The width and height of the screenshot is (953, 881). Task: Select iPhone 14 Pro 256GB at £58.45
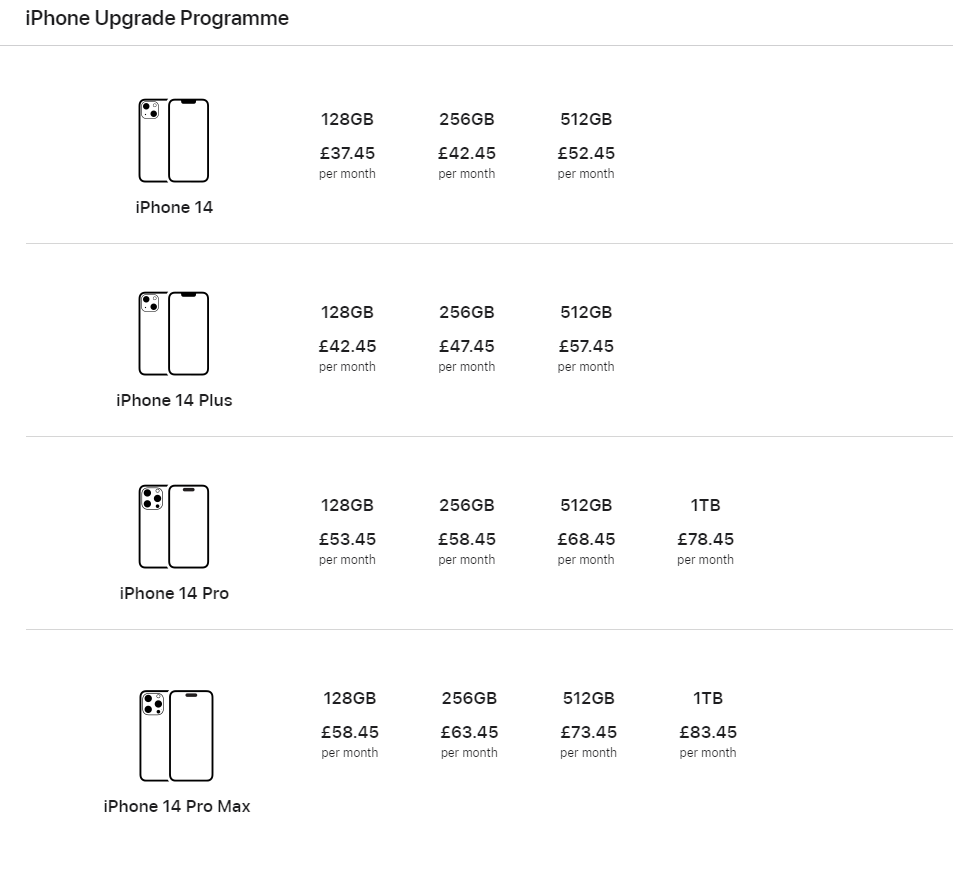tap(467, 532)
